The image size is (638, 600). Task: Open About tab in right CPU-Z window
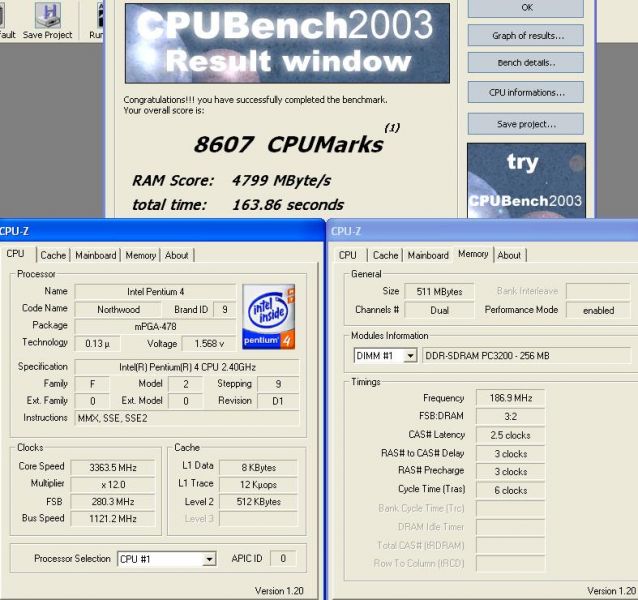pyautogui.click(x=509, y=255)
